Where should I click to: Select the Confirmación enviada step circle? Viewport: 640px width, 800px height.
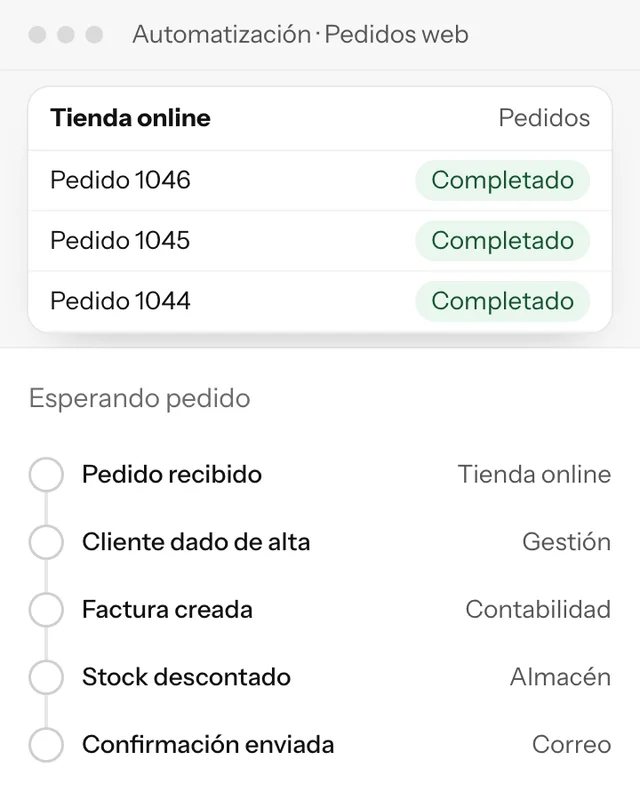pos(46,744)
